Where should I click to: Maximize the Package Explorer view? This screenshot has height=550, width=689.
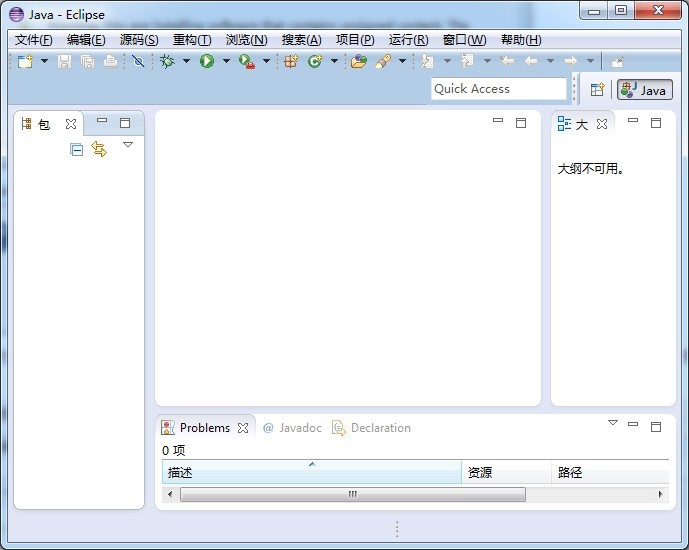tap(125, 123)
